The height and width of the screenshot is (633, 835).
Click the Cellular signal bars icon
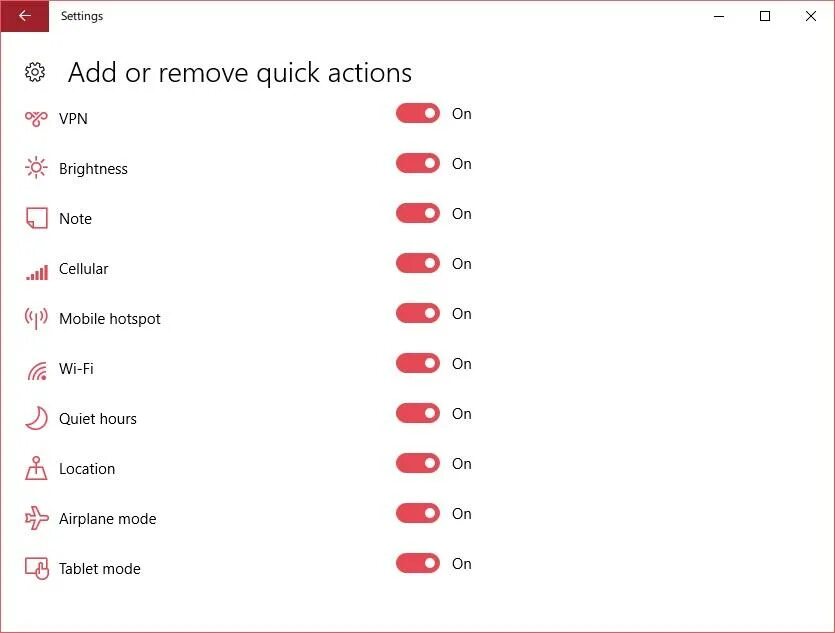click(37, 269)
